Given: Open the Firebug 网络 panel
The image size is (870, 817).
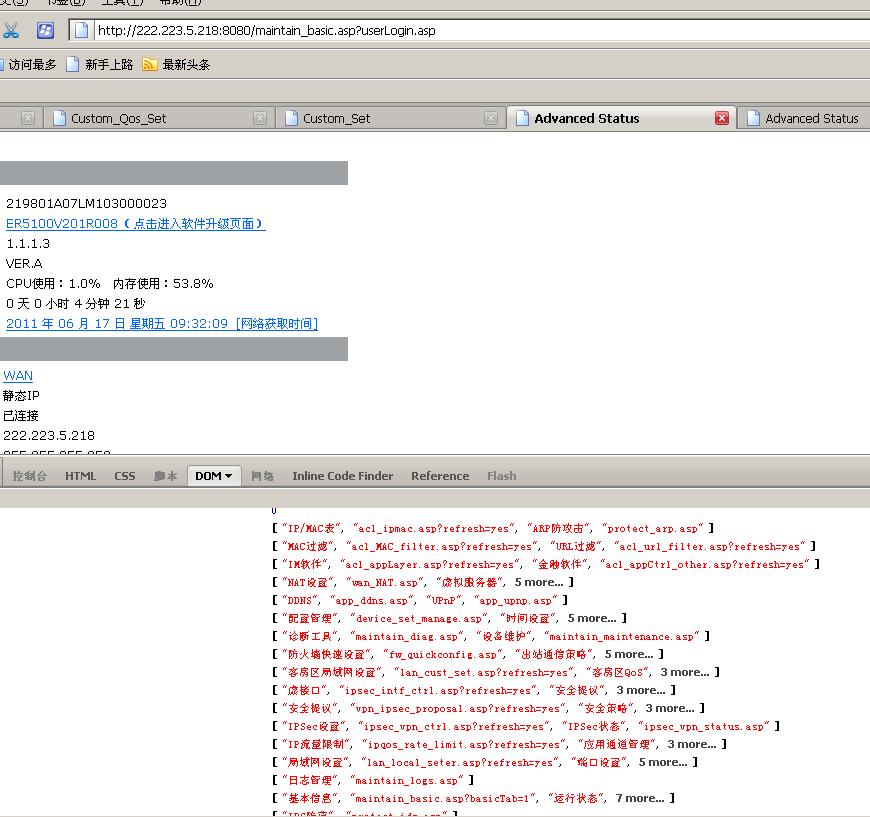Looking at the screenshot, I should (262, 476).
